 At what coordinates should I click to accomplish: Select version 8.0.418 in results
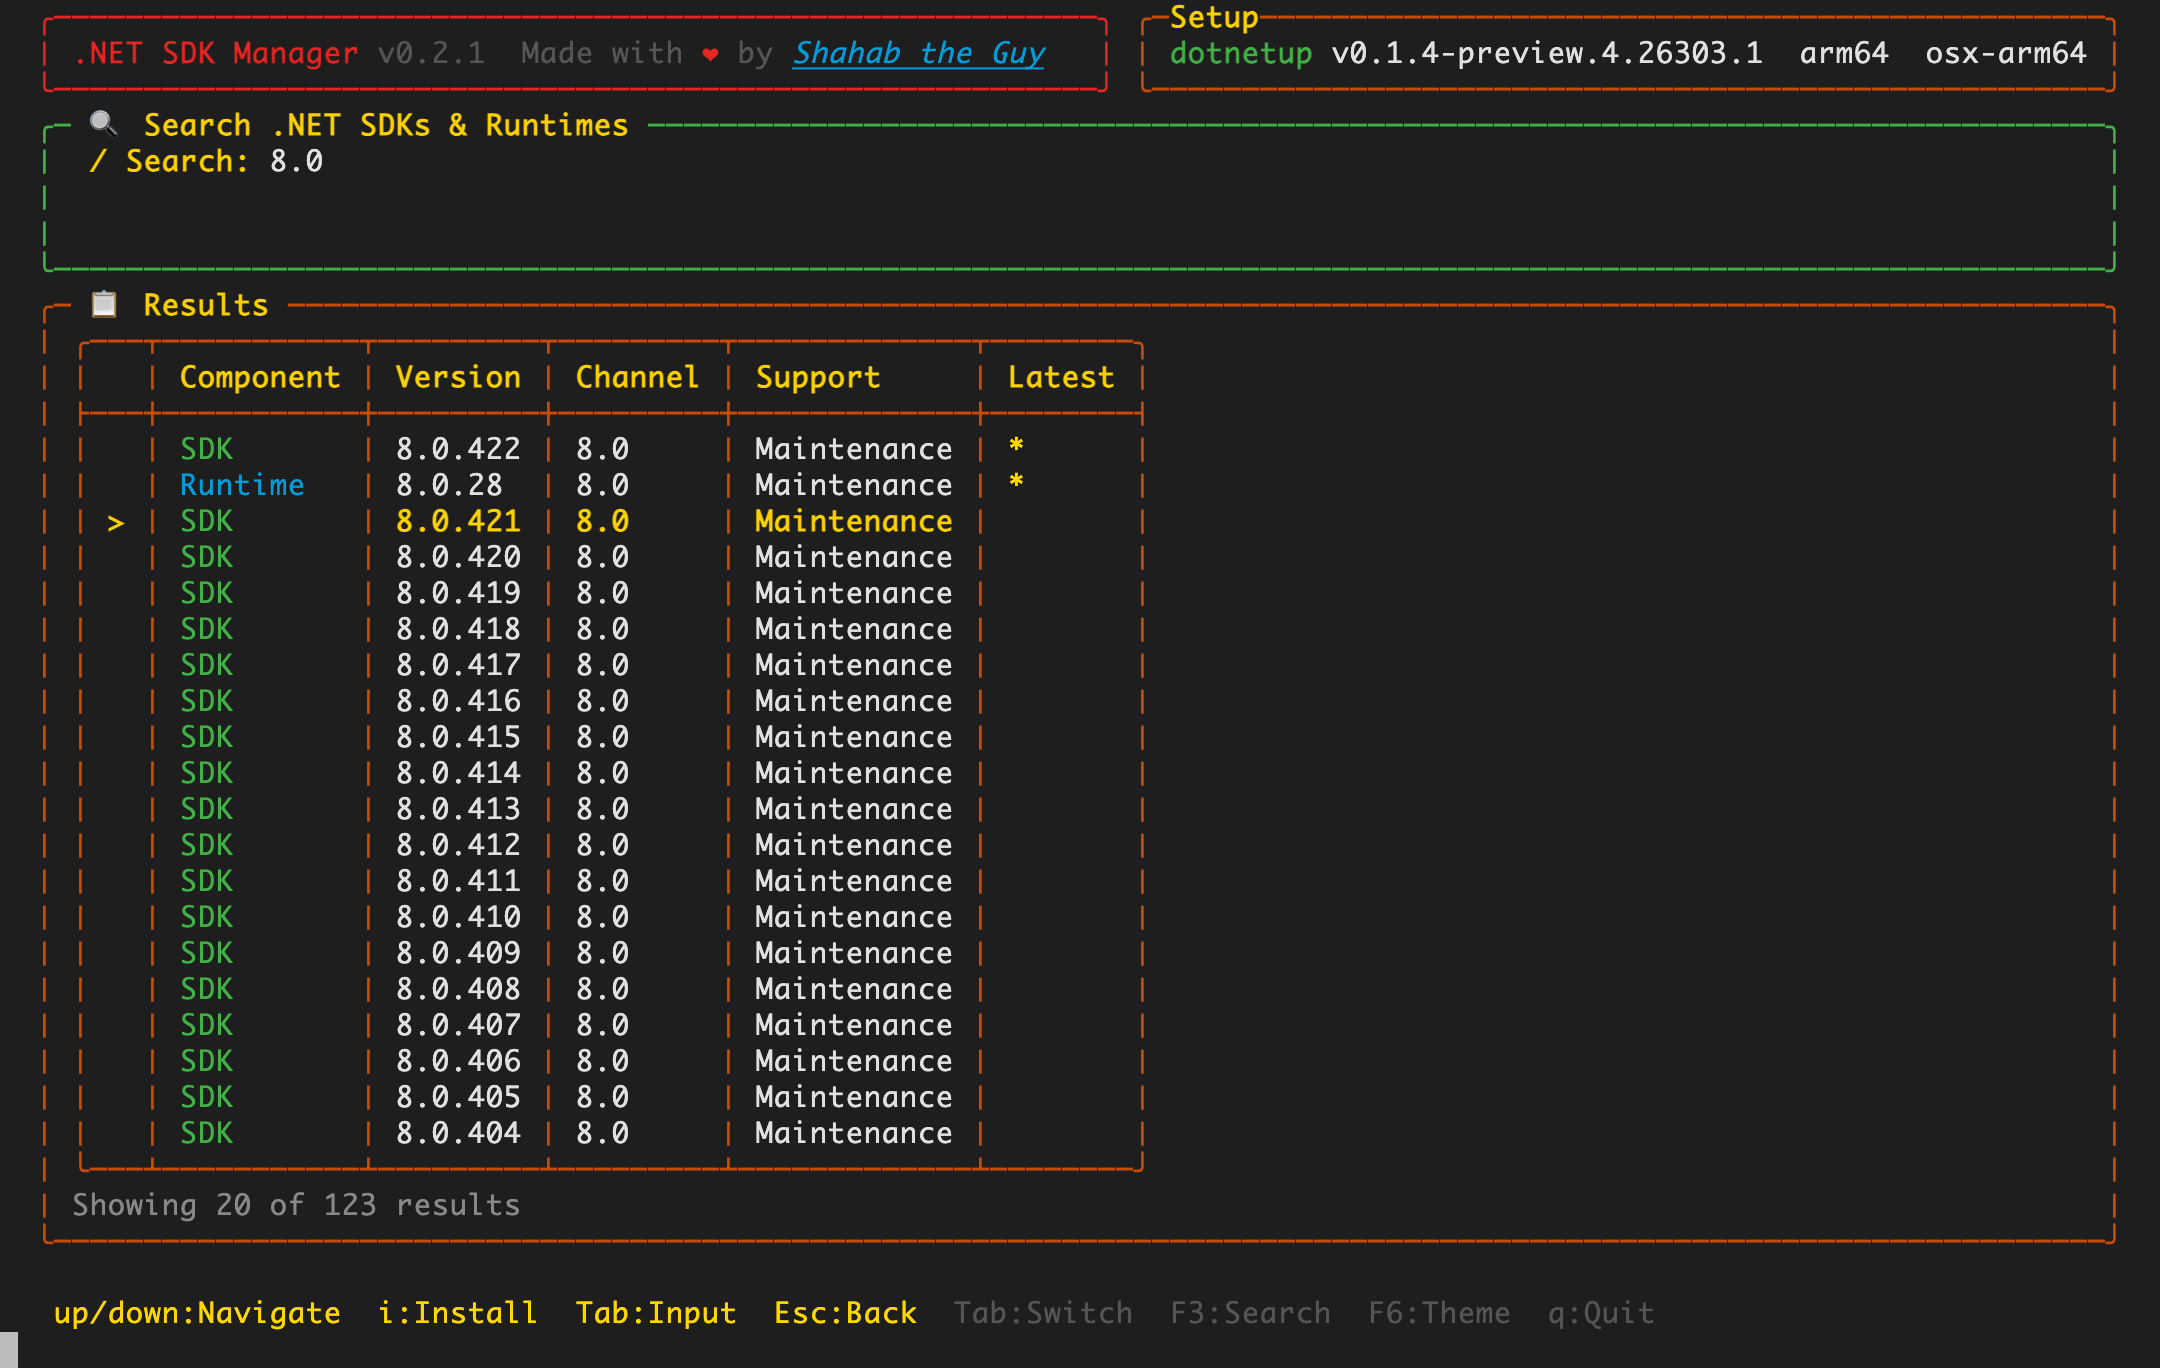[458, 629]
